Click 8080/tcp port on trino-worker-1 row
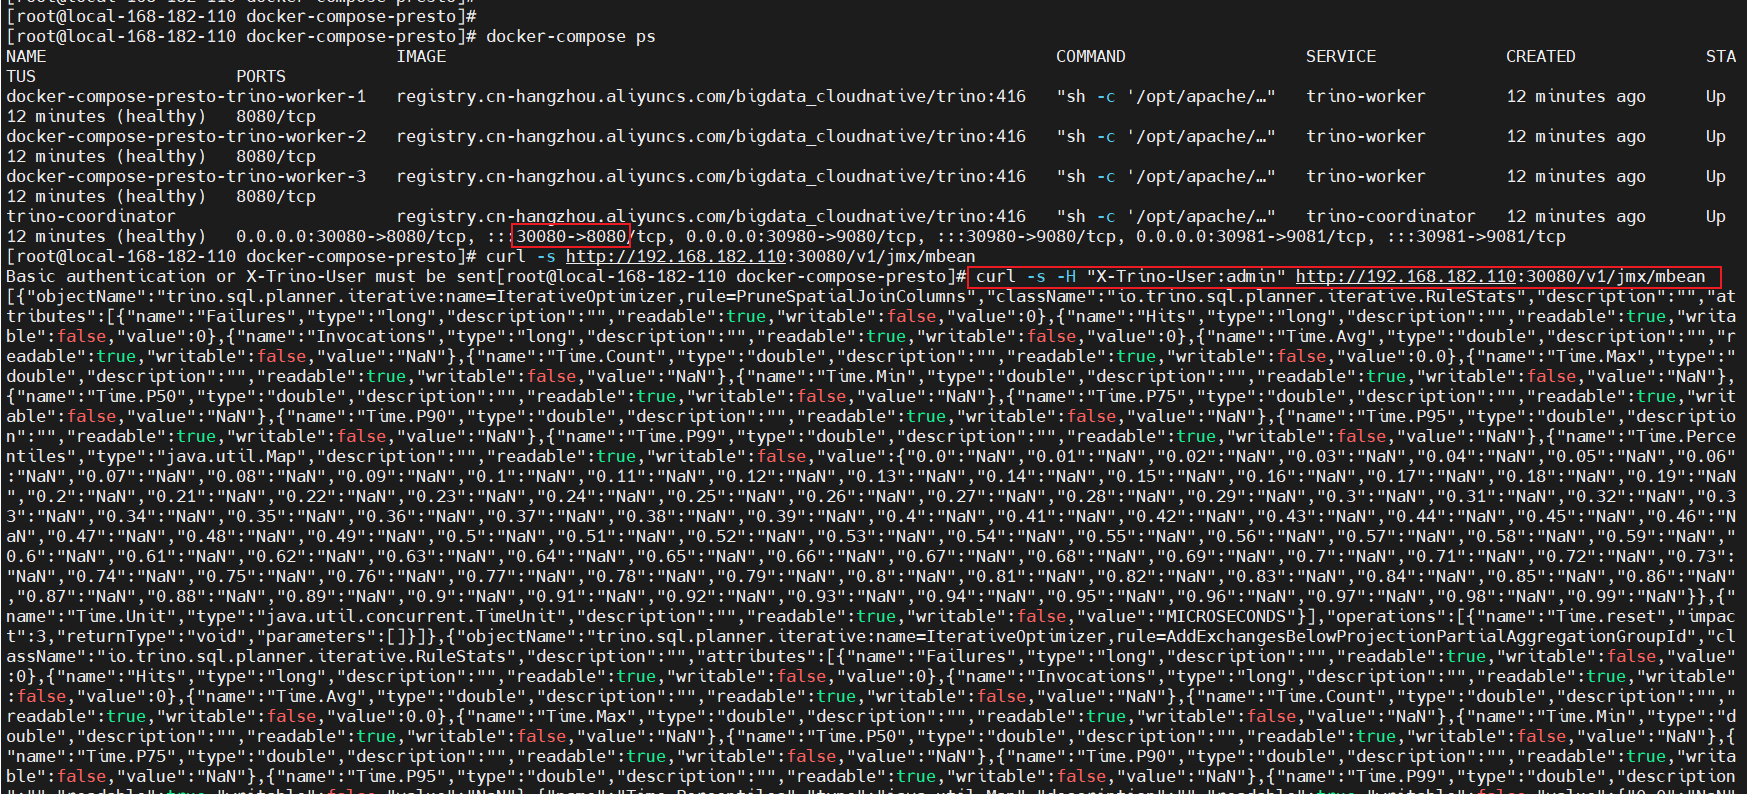Screen dimensions: 1747x794 coord(276,117)
